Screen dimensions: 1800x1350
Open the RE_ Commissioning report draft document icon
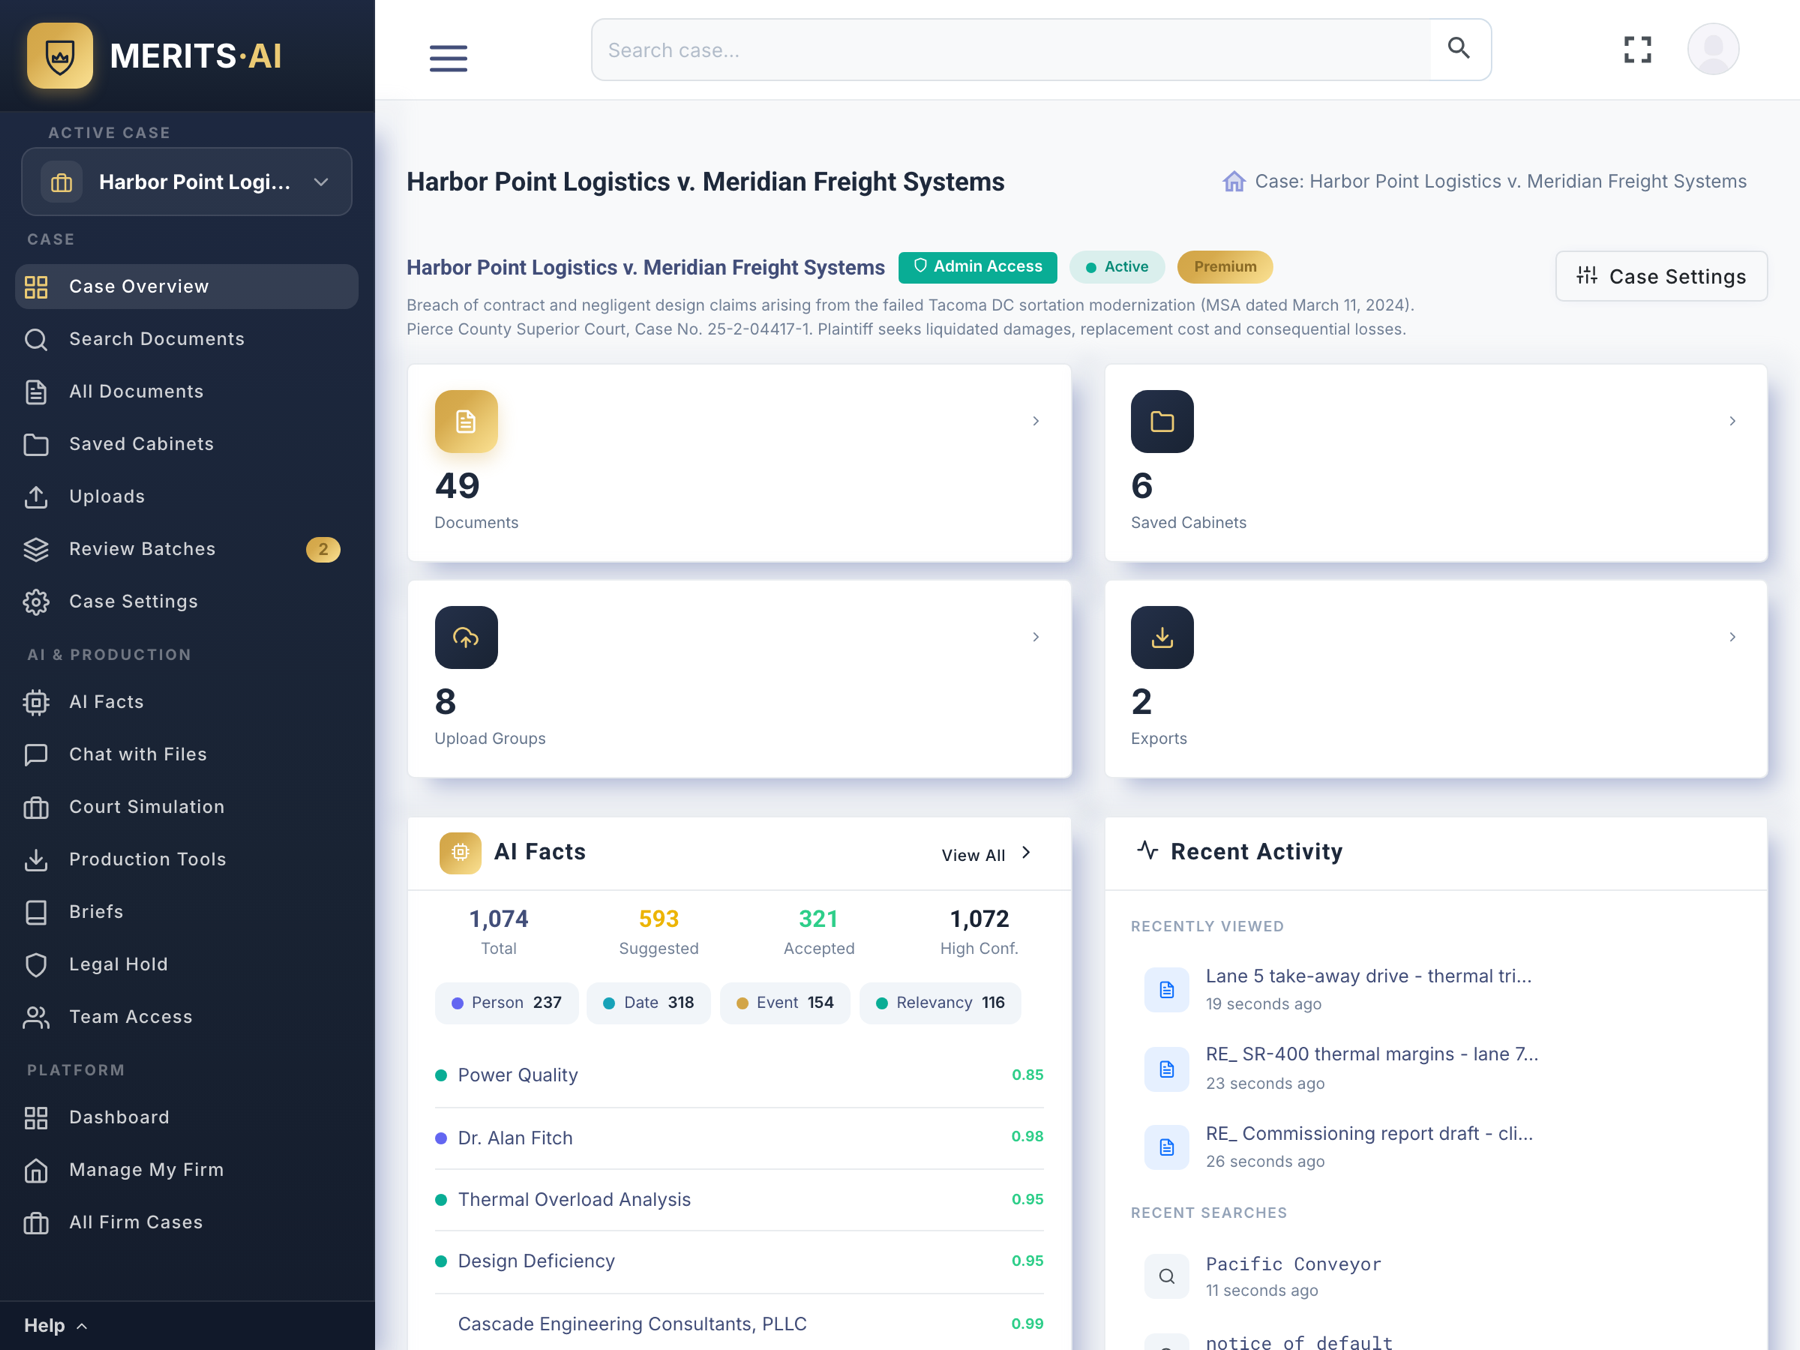pos(1166,1146)
